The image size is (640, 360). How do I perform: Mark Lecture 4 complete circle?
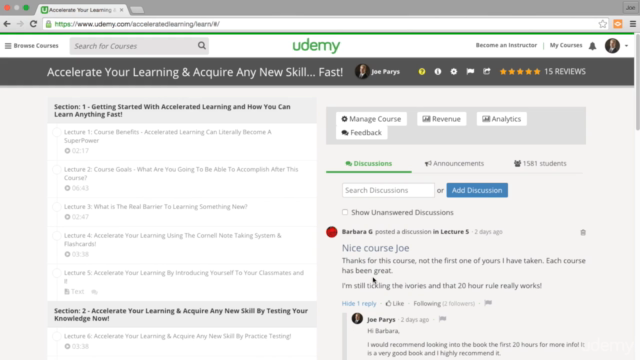[x=57, y=236]
